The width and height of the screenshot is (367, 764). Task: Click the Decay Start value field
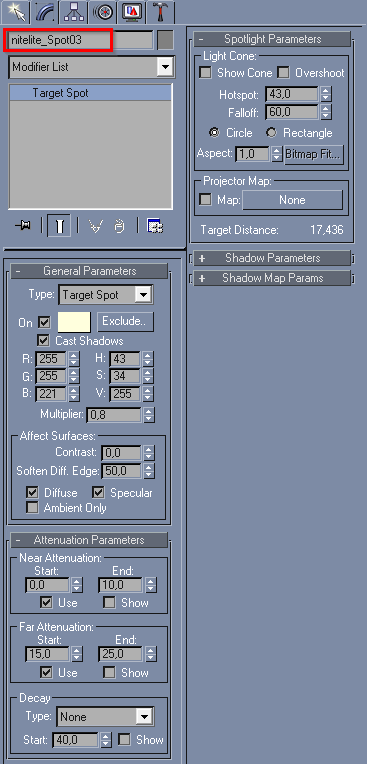click(76, 740)
